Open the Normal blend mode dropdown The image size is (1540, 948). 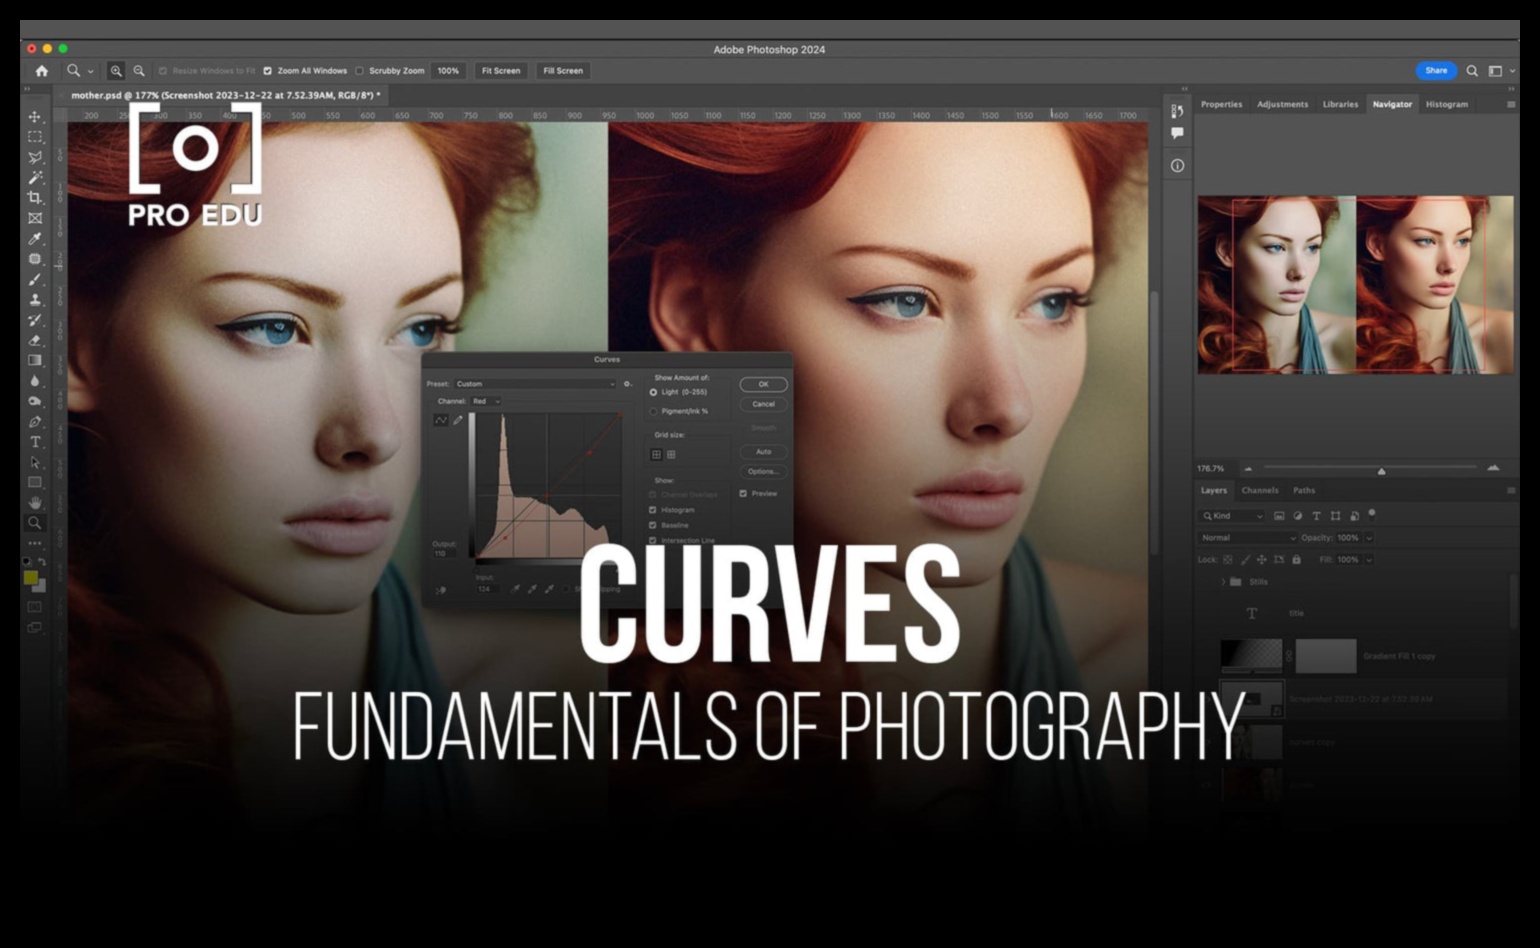[x=1246, y=538]
